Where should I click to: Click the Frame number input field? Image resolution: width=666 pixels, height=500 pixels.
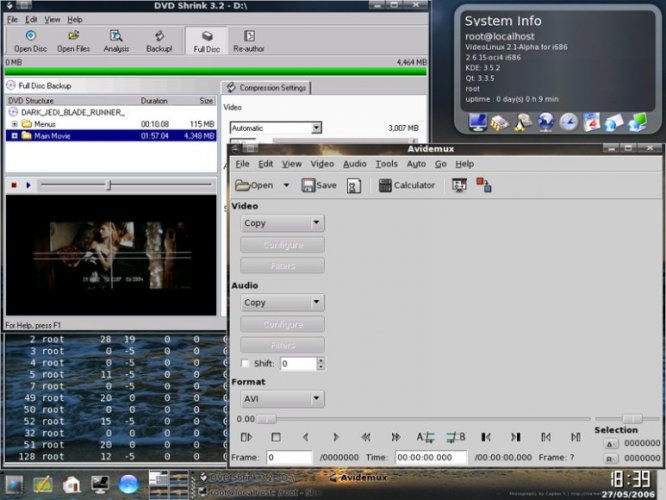point(289,458)
